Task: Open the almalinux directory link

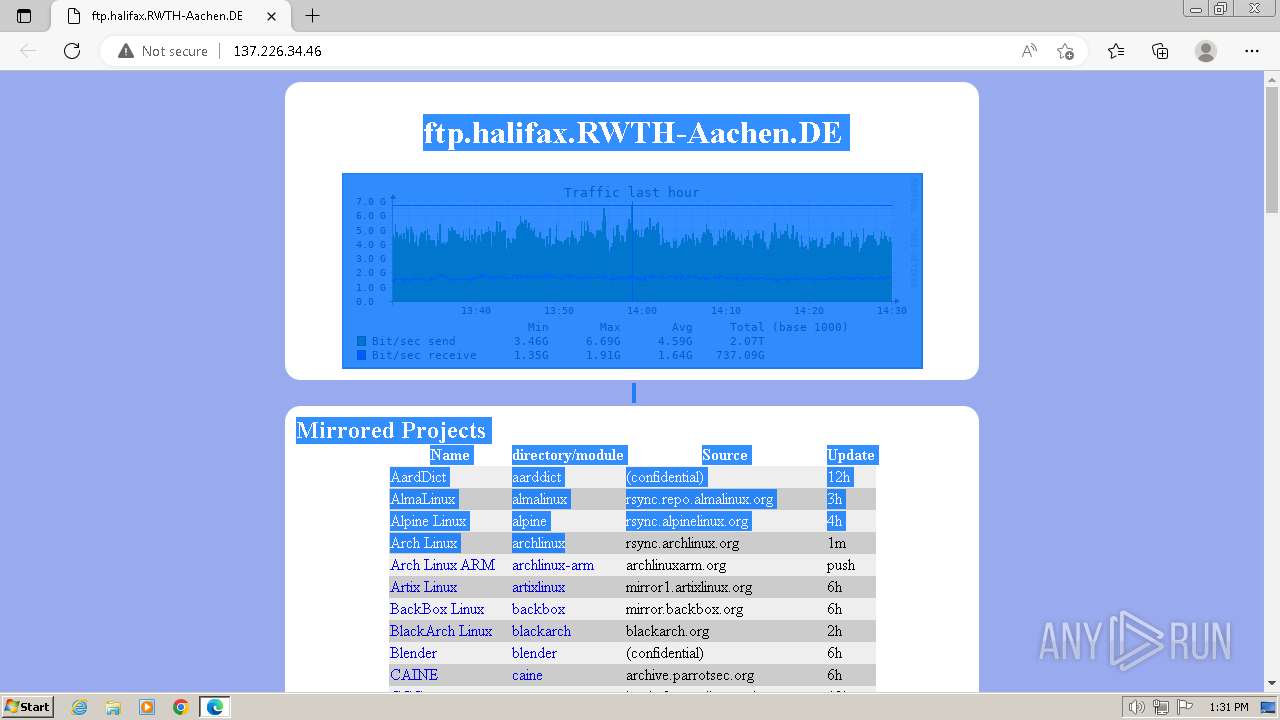Action: 540,499
